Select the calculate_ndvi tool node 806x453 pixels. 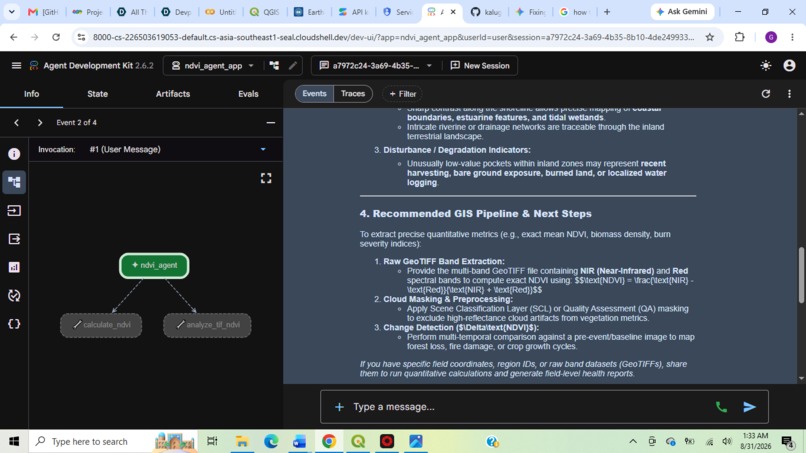101,325
